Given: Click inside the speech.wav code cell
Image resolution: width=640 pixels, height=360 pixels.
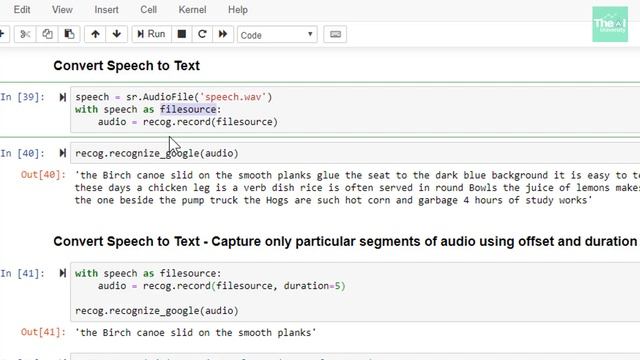Looking at the screenshot, I should (x=355, y=109).
